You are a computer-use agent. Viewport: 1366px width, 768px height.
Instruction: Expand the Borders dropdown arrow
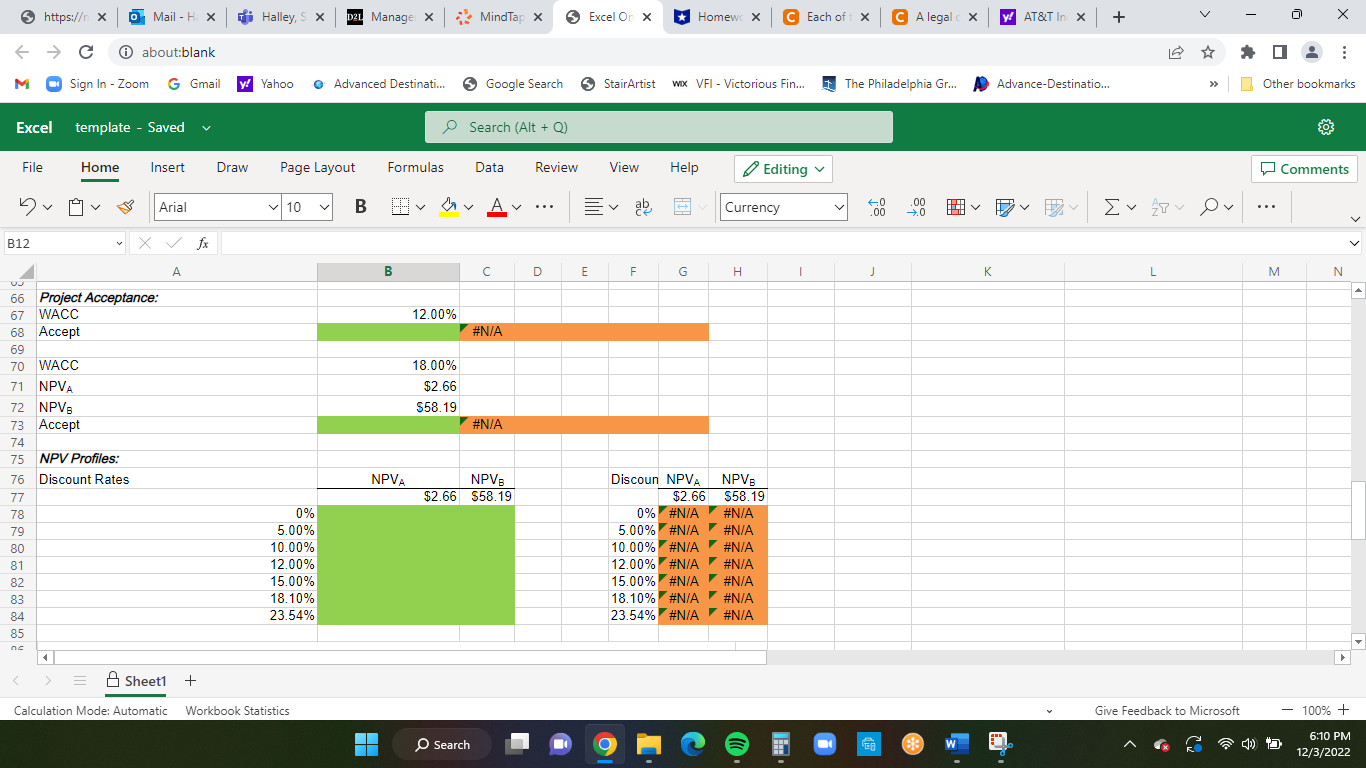coord(419,207)
